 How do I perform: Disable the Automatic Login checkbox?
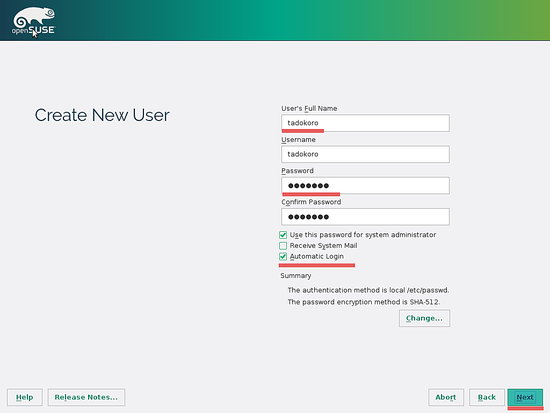pyautogui.click(x=283, y=257)
